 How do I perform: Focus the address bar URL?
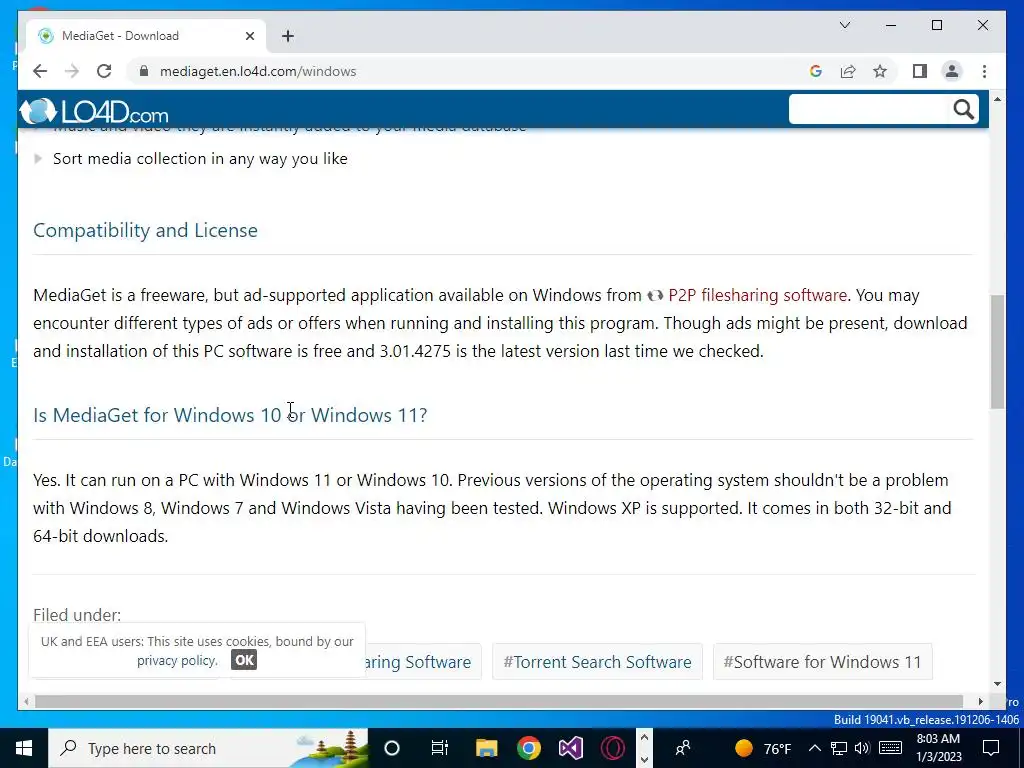pyautogui.click(x=258, y=71)
